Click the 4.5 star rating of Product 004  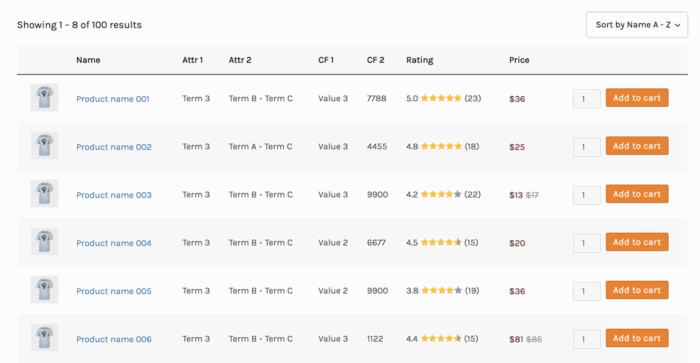(441, 242)
